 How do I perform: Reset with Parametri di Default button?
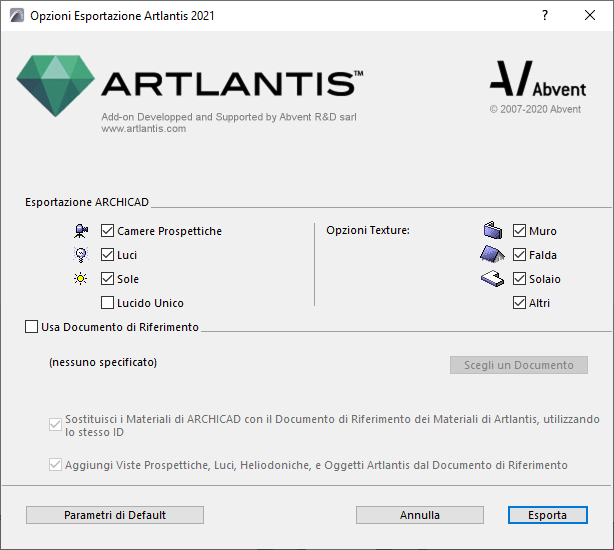pyautogui.click(x=115, y=515)
